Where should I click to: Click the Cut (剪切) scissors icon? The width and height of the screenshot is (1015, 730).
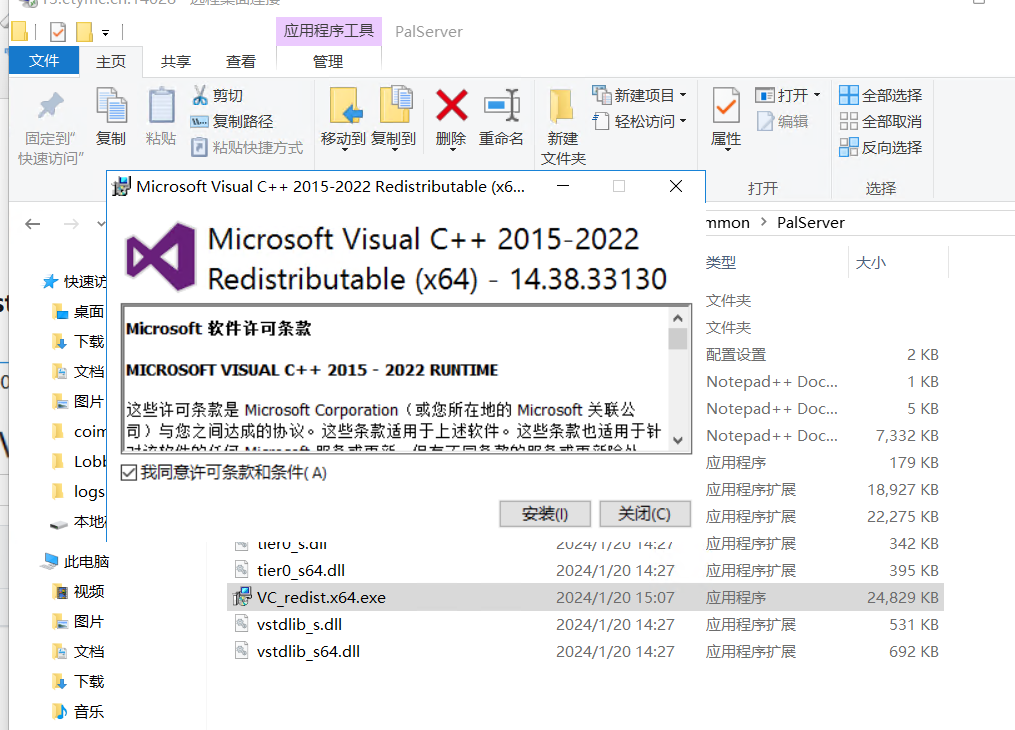pyautogui.click(x=199, y=95)
